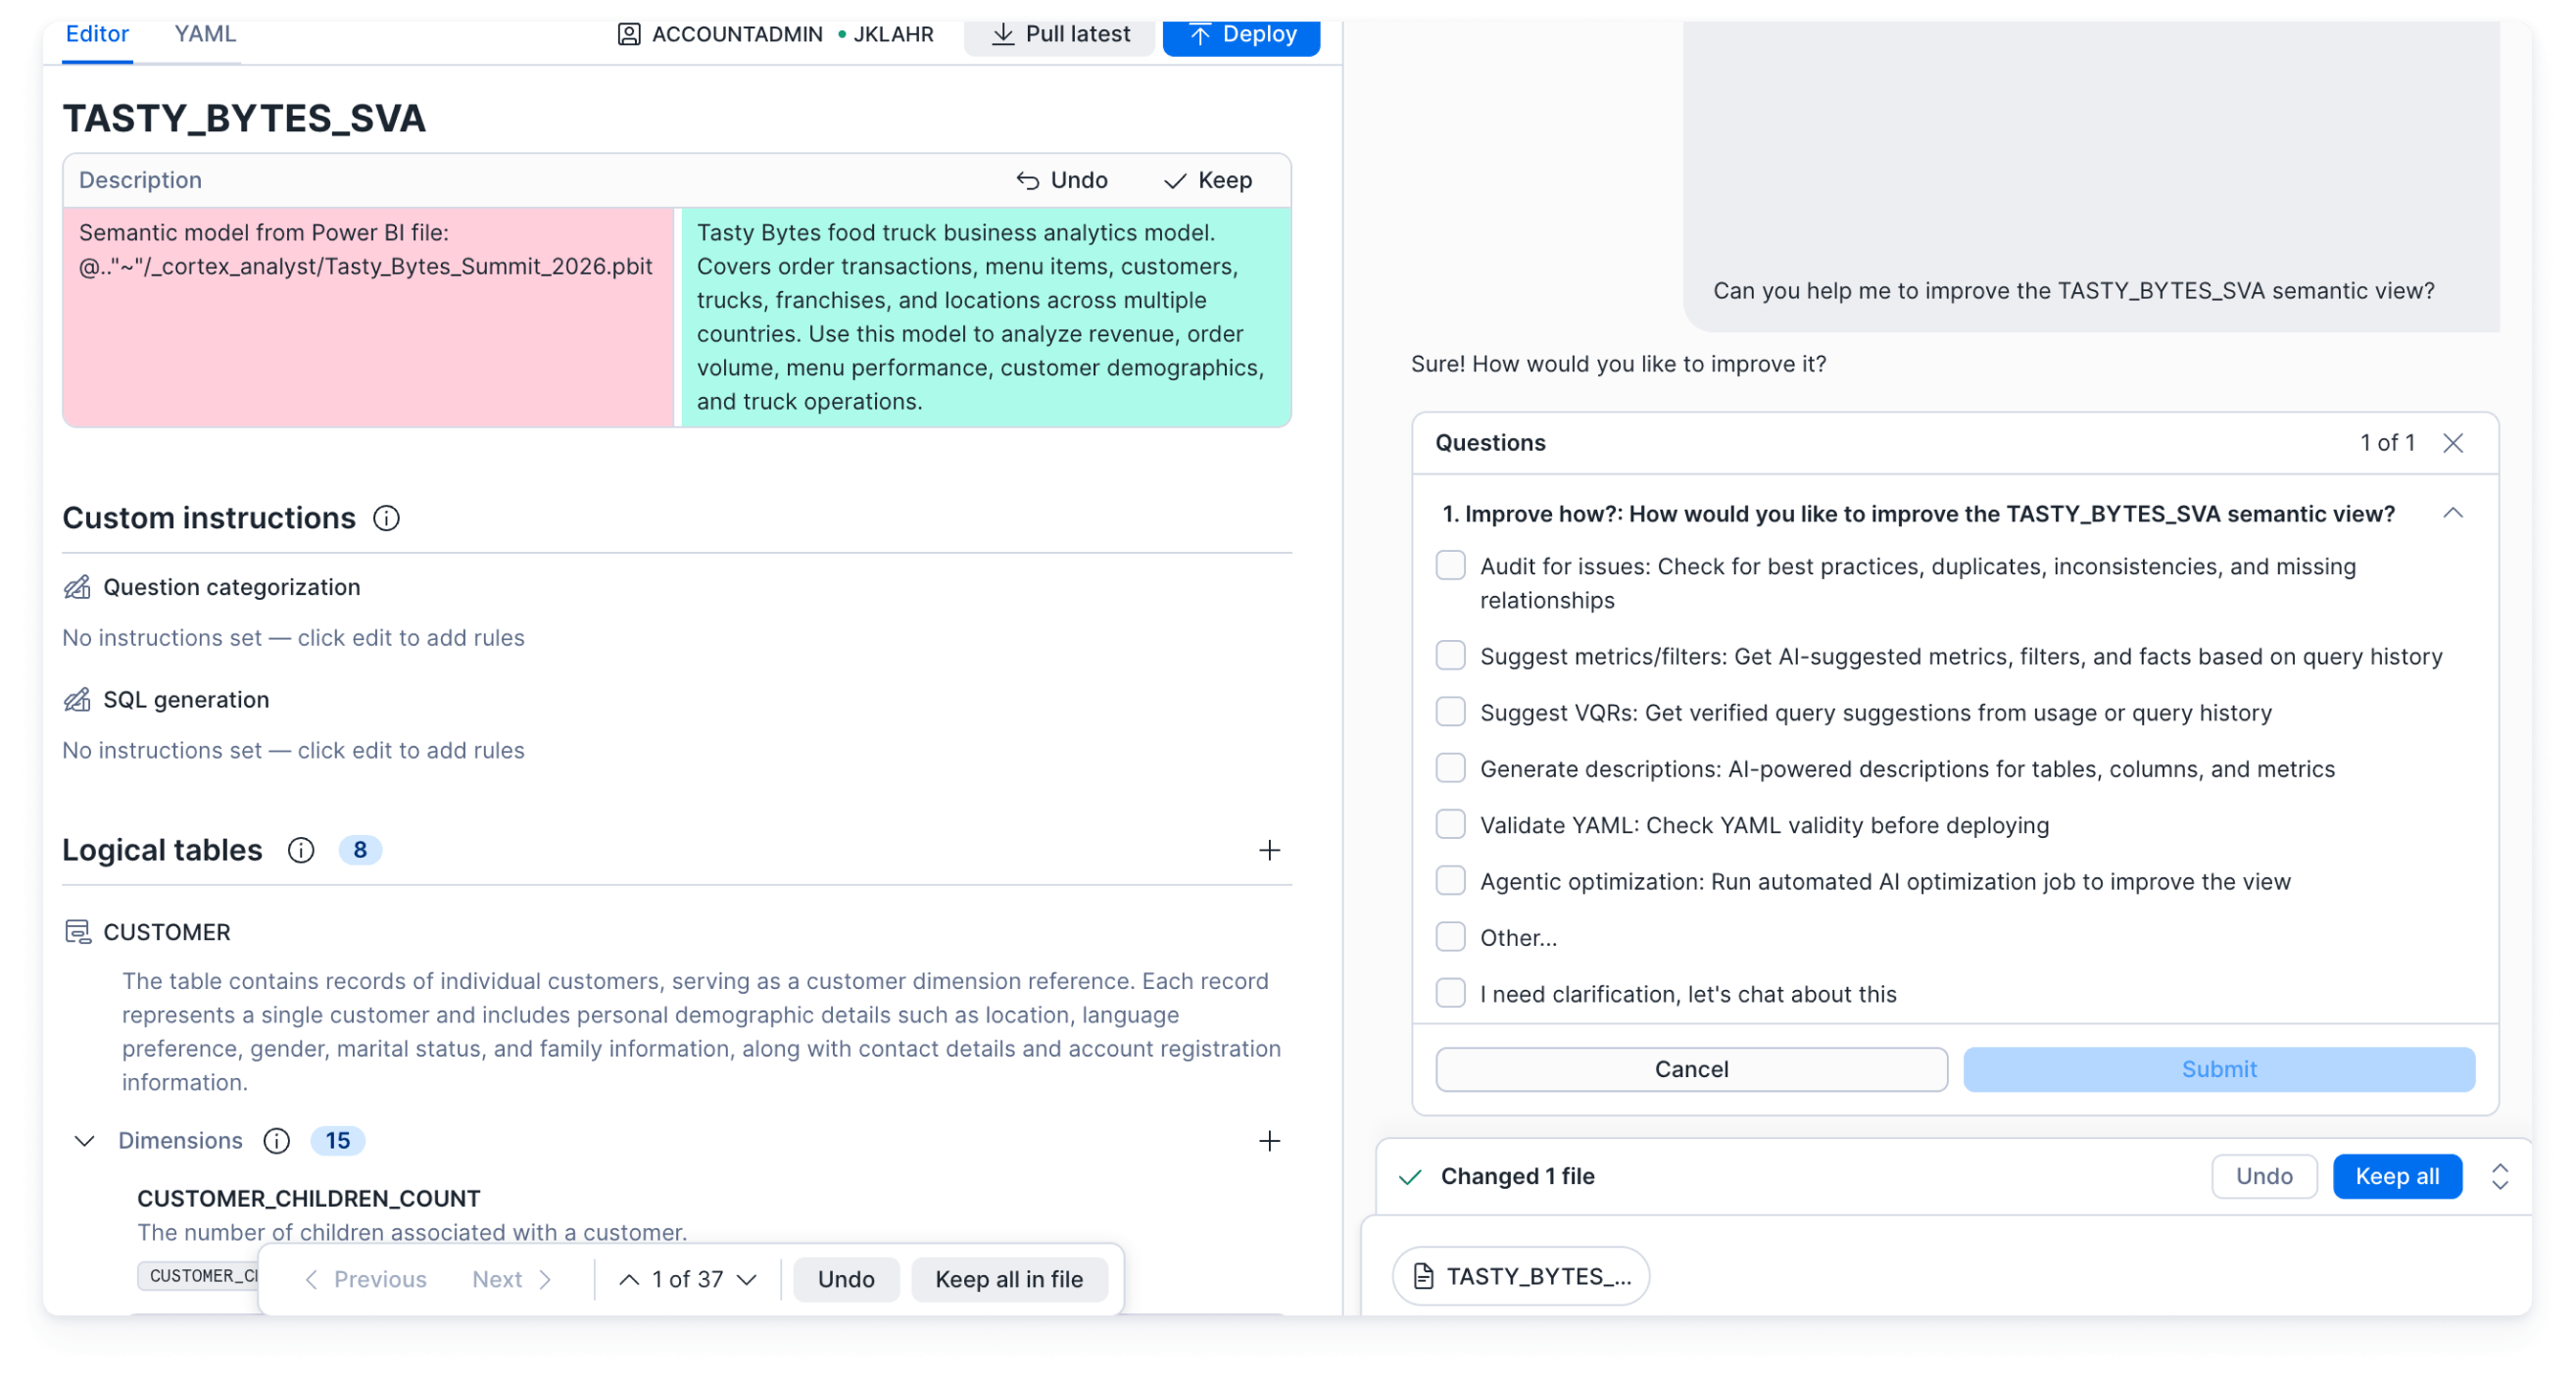Viewport: 2576px width, 1381px height.
Task: Collapse the Dimensions section chevron
Action: pyautogui.click(x=85, y=1141)
